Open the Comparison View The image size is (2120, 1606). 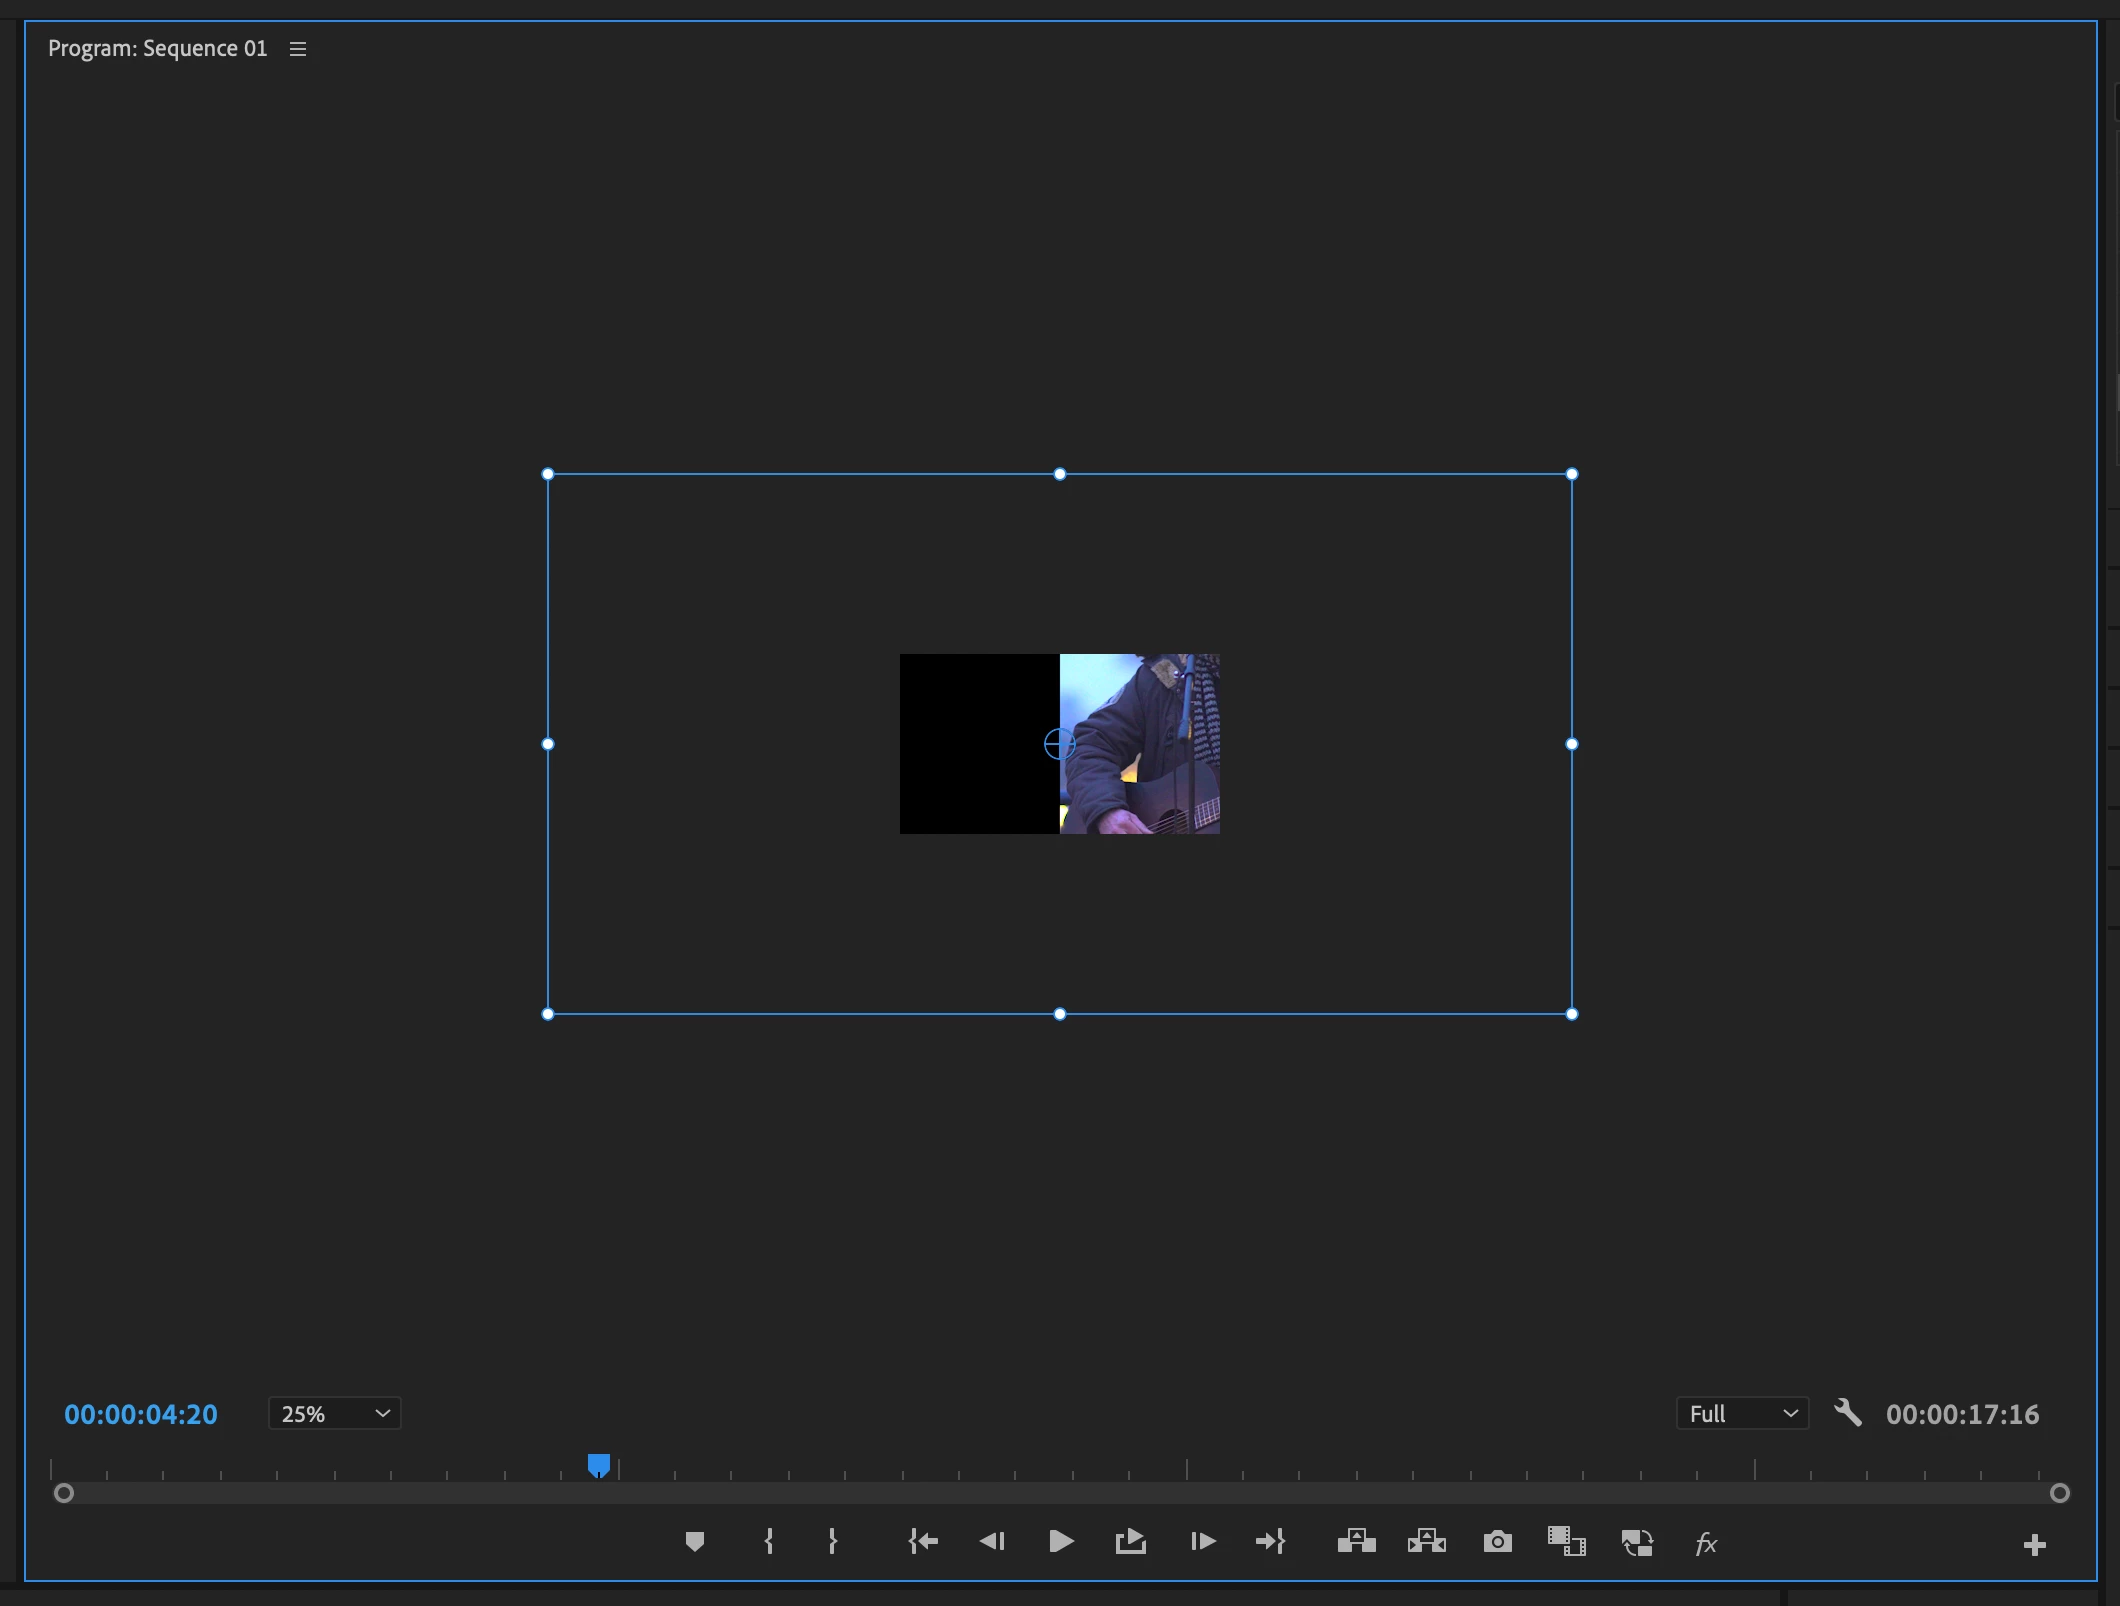[1567, 1542]
